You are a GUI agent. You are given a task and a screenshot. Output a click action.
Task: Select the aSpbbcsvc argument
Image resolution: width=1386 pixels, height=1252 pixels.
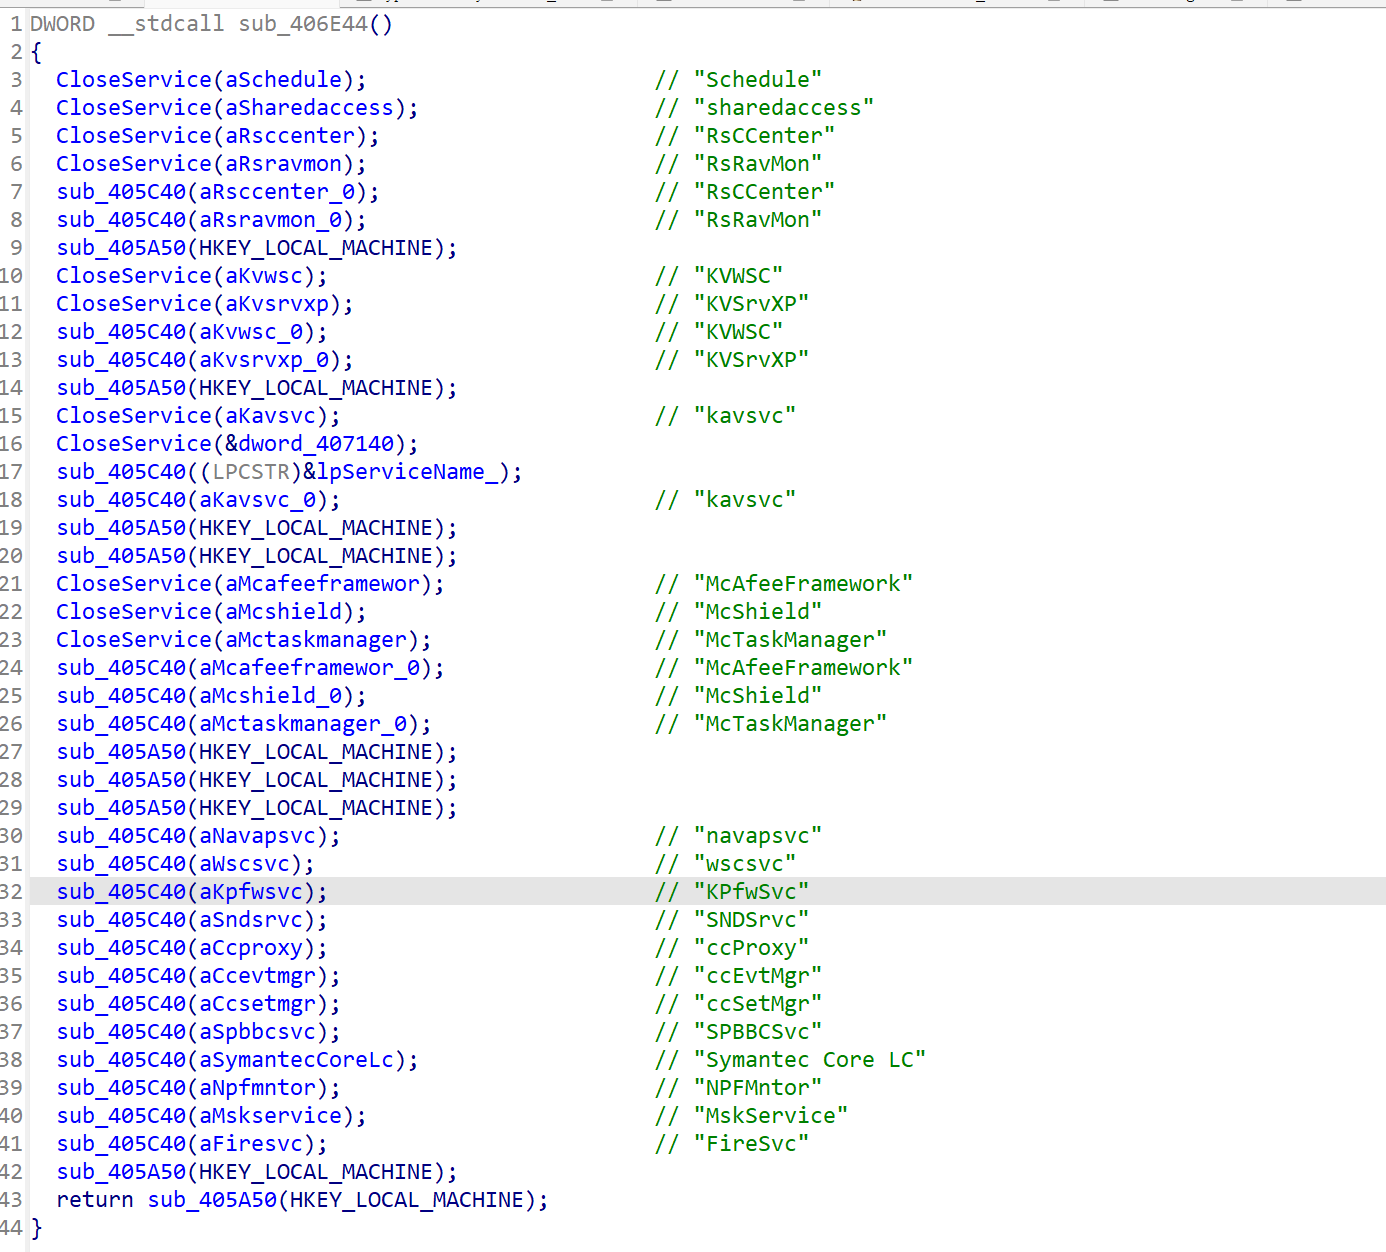[x=258, y=1031]
